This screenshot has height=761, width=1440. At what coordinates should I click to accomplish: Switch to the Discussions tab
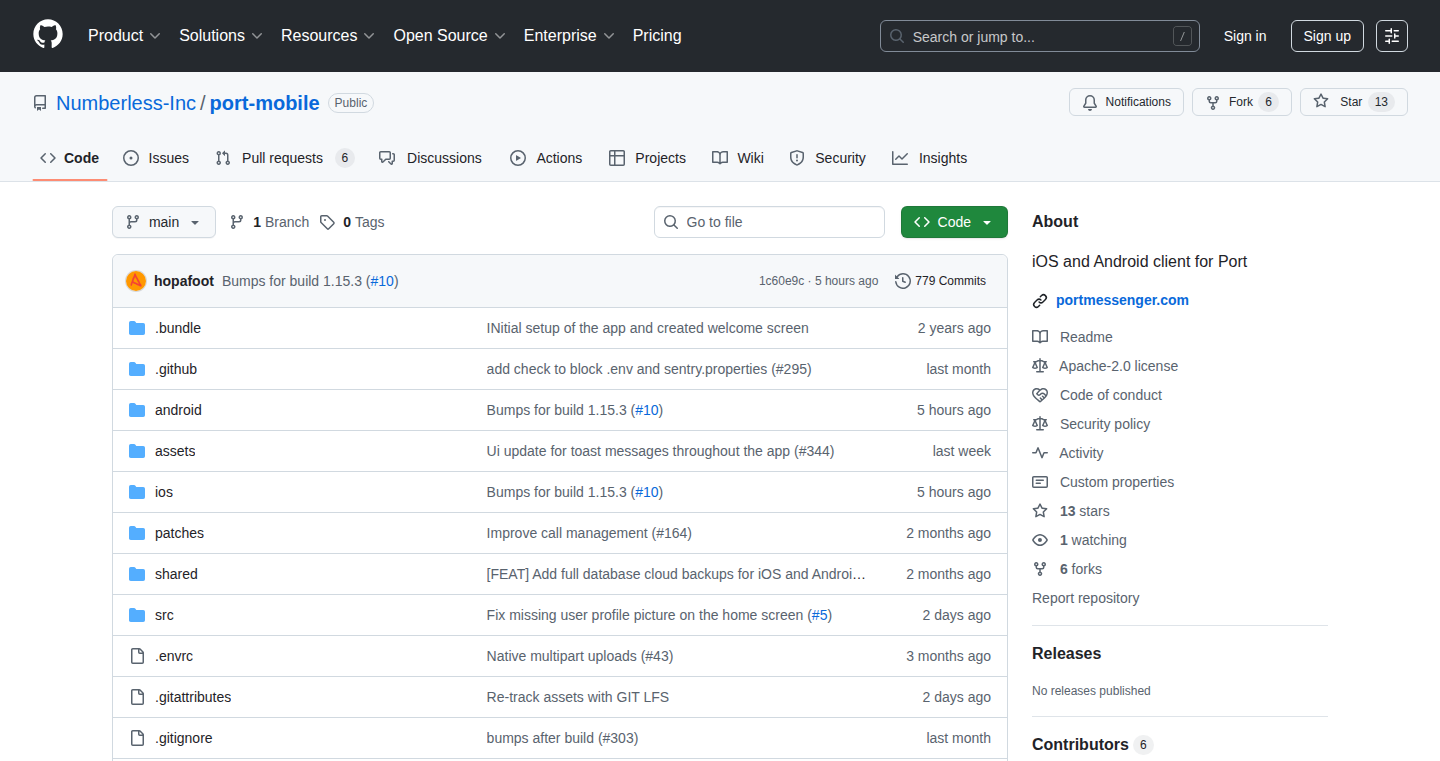click(x=431, y=158)
